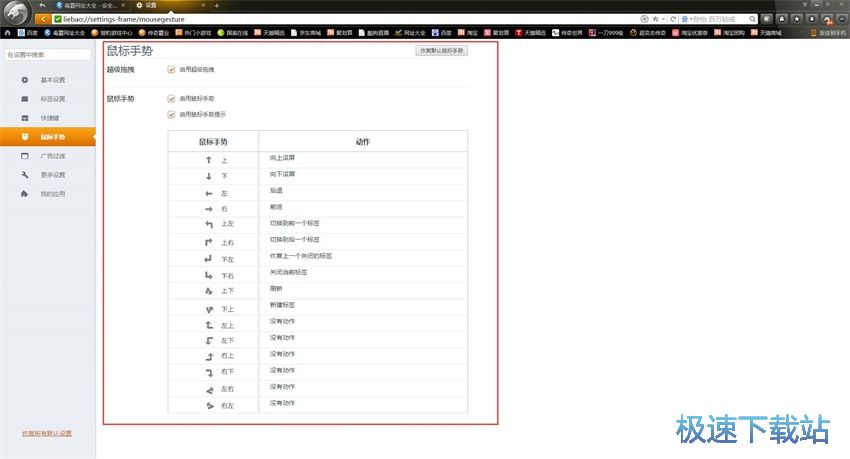The width and height of the screenshot is (850, 459).
Task: Click the download arrow toolbar icon
Action: click(x=812, y=19)
